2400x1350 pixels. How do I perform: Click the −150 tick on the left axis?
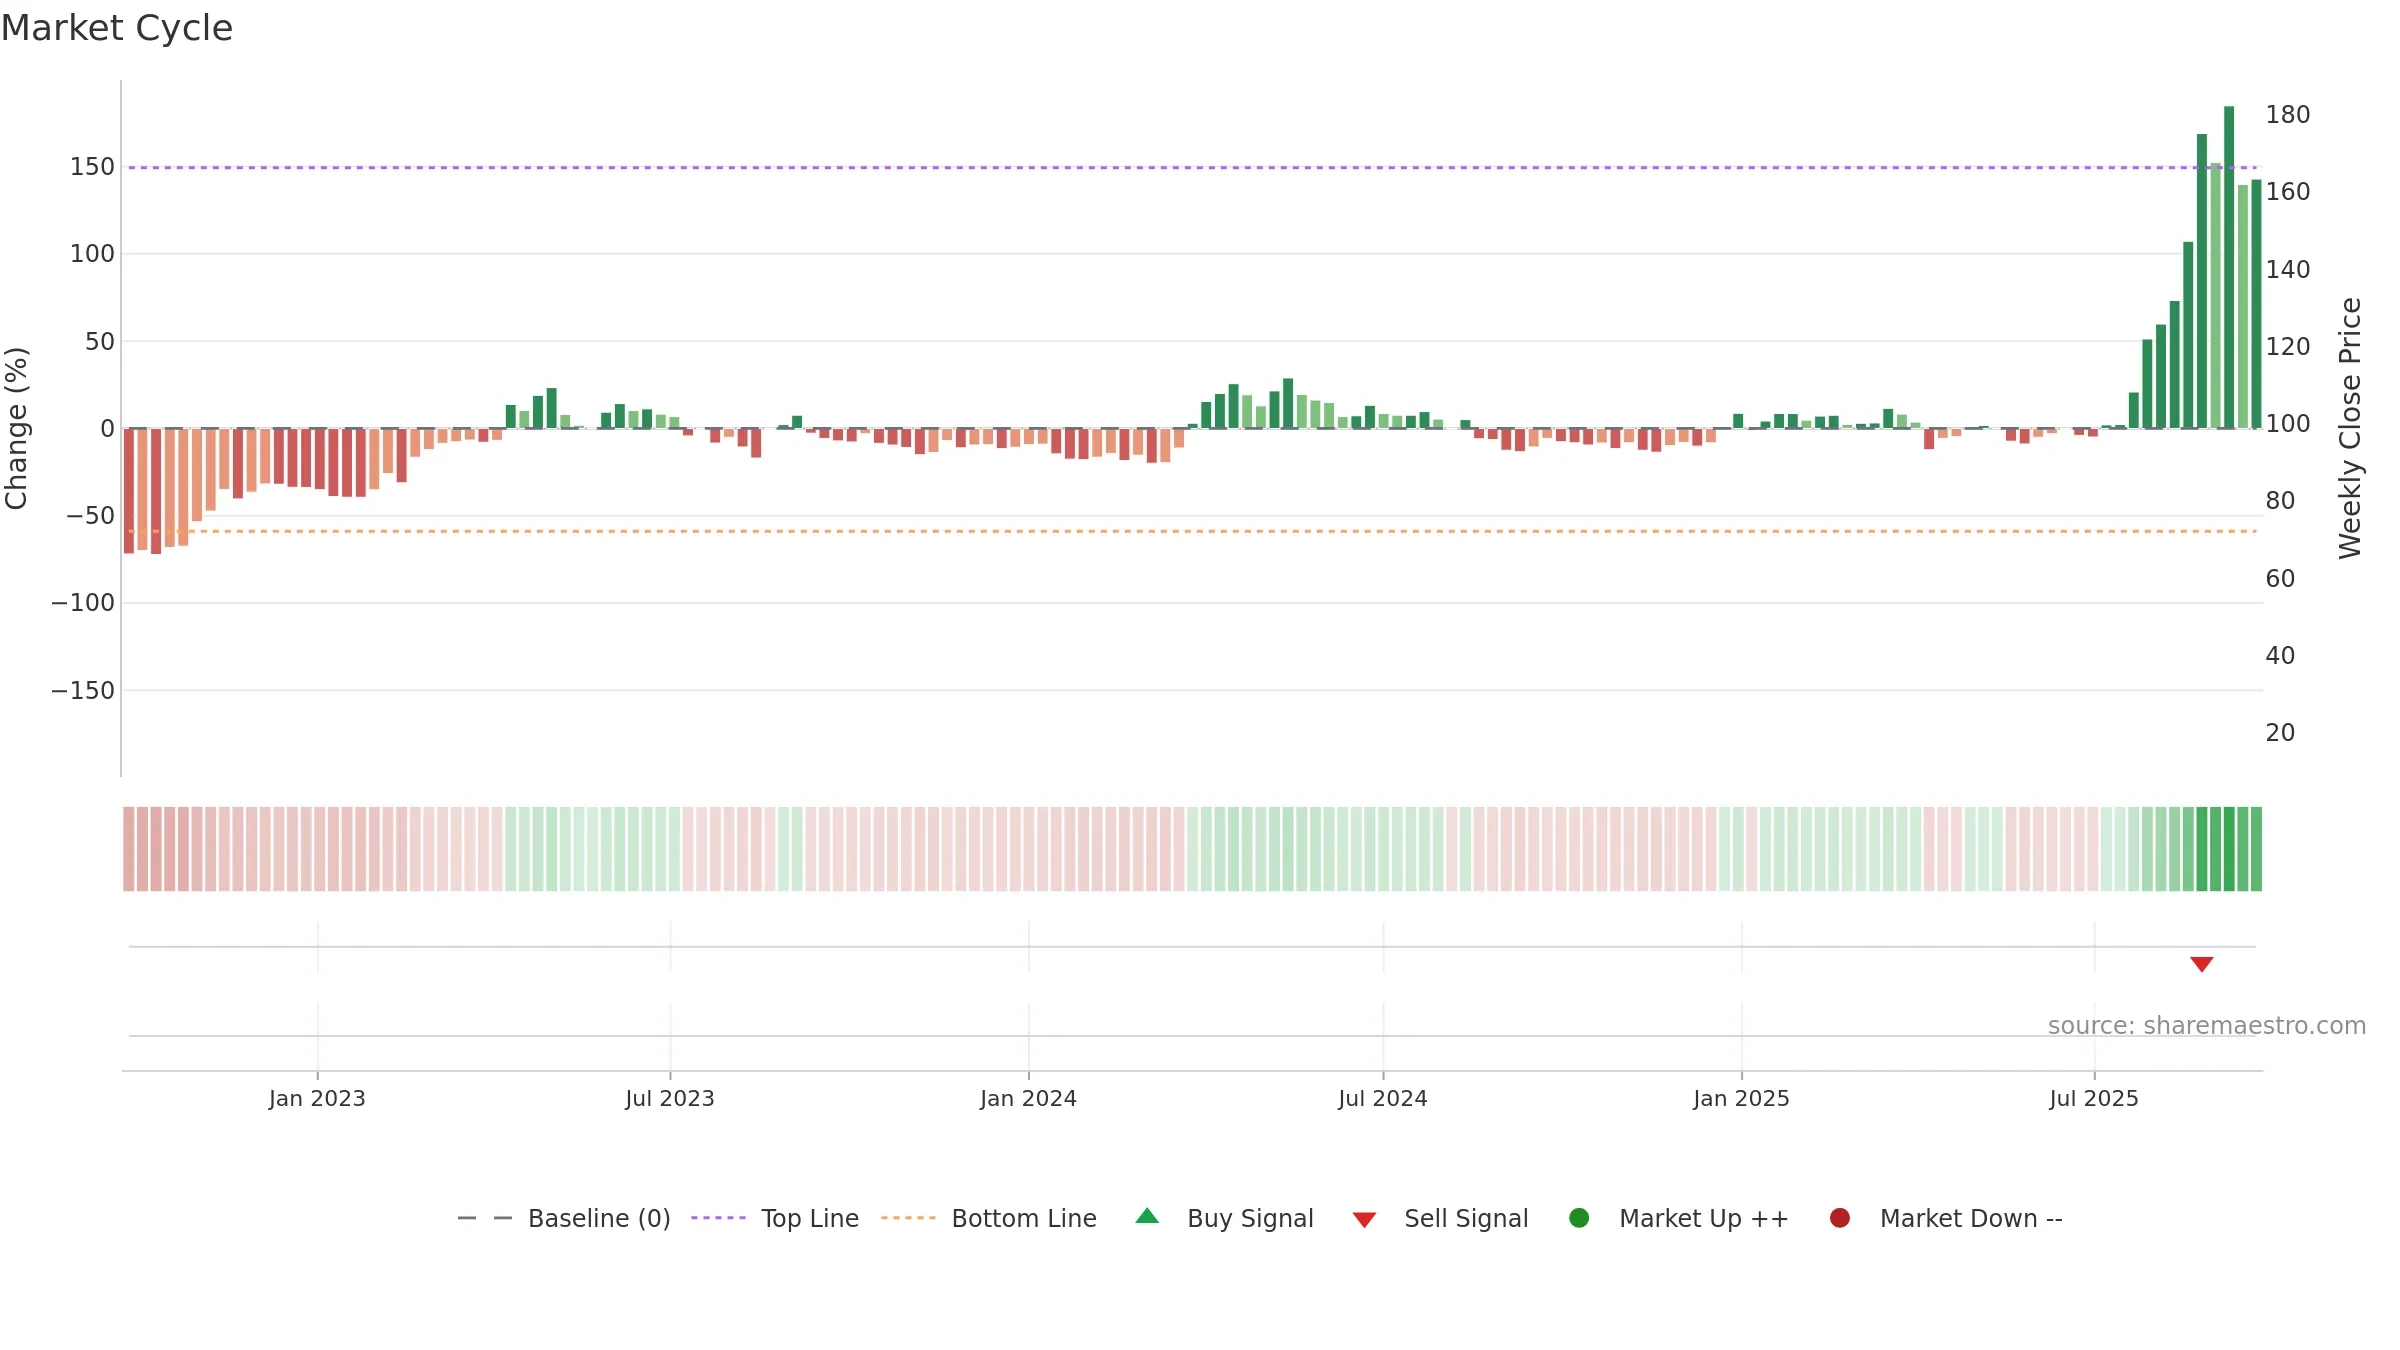83,691
